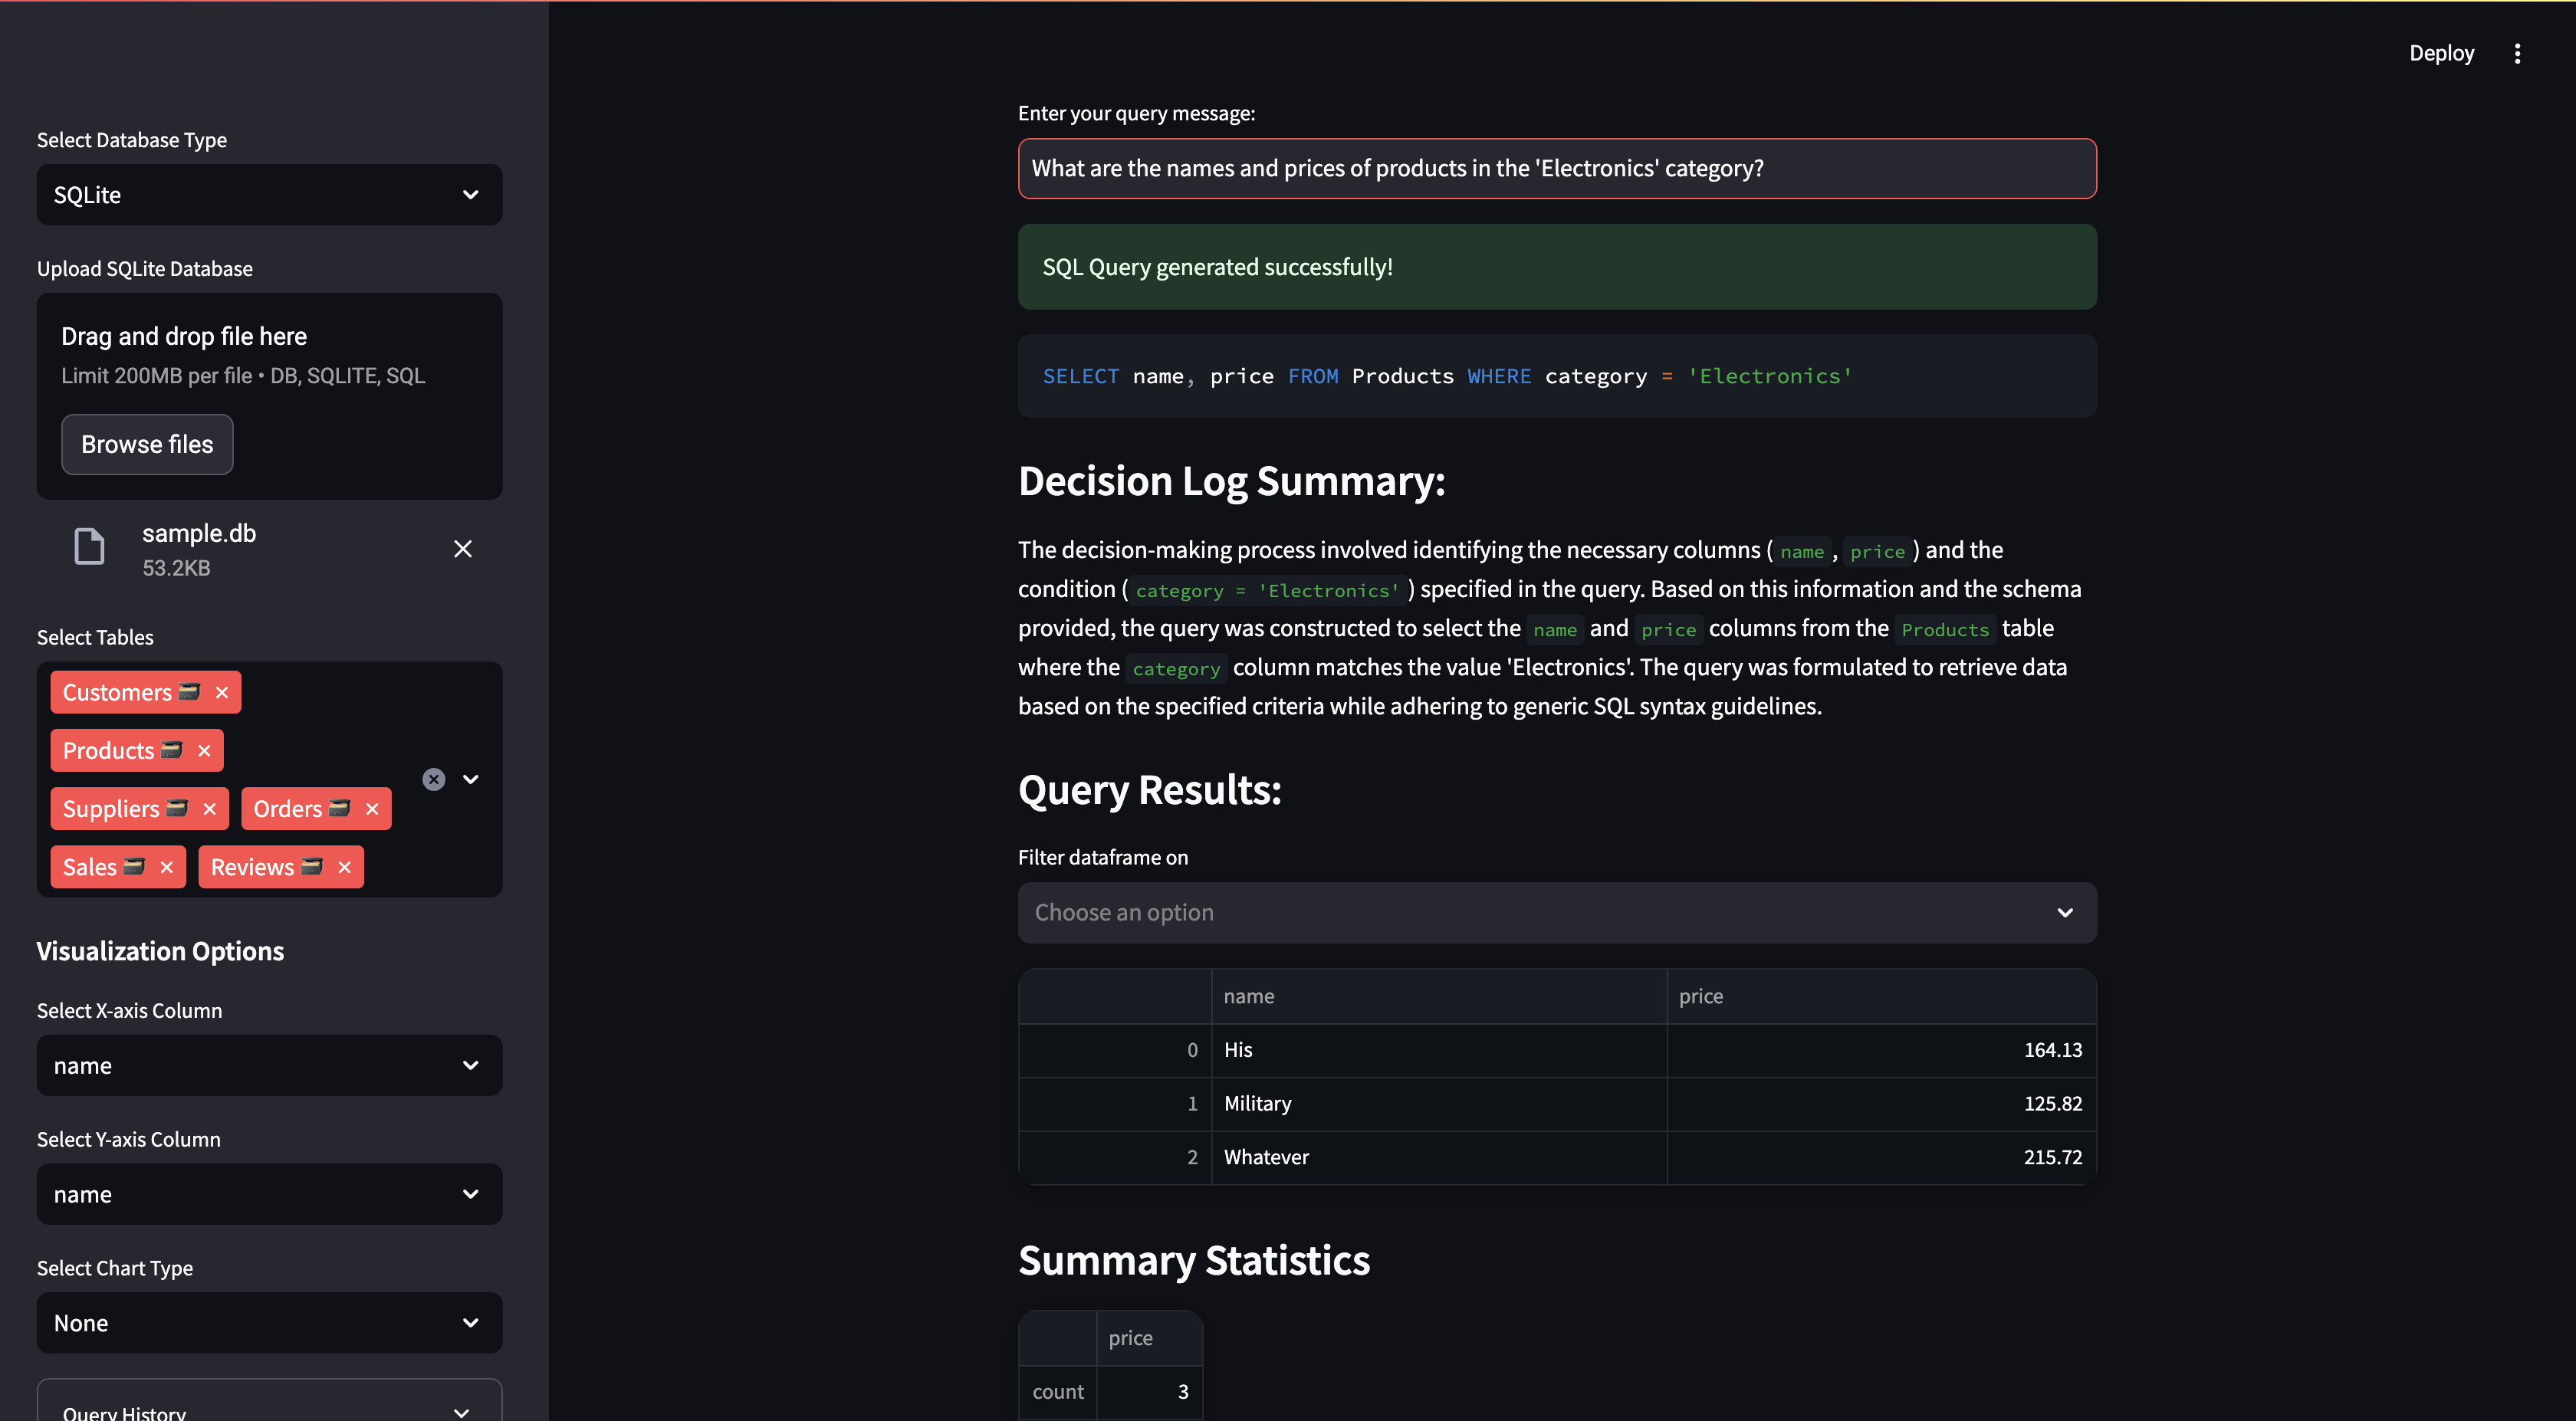The height and width of the screenshot is (1421, 2576).
Task: Expand the Select Tables options chevron
Action: (x=471, y=779)
